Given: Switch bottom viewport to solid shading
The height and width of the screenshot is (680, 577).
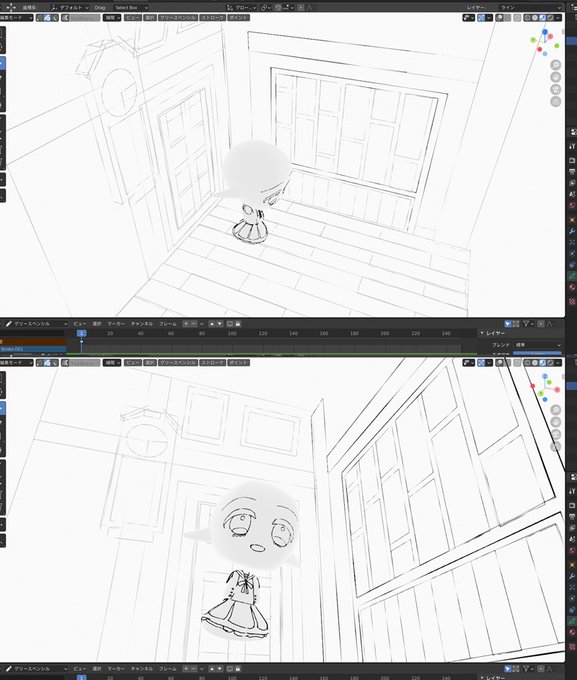Looking at the screenshot, I should (x=535, y=363).
